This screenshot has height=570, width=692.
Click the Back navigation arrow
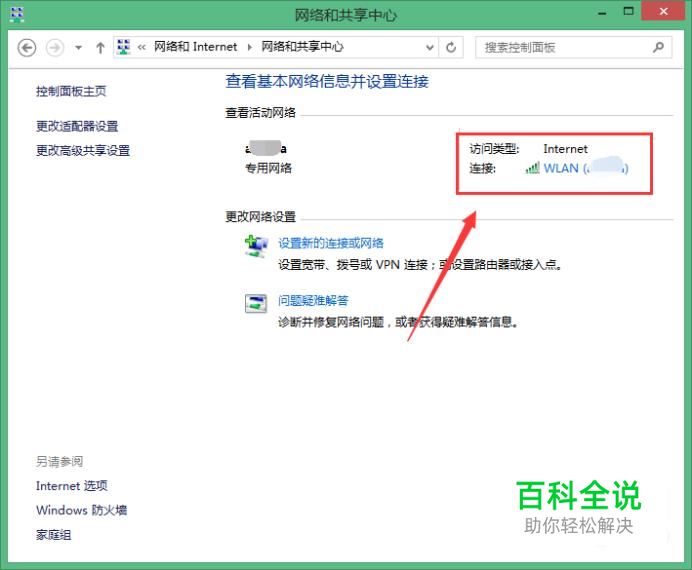[26, 47]
